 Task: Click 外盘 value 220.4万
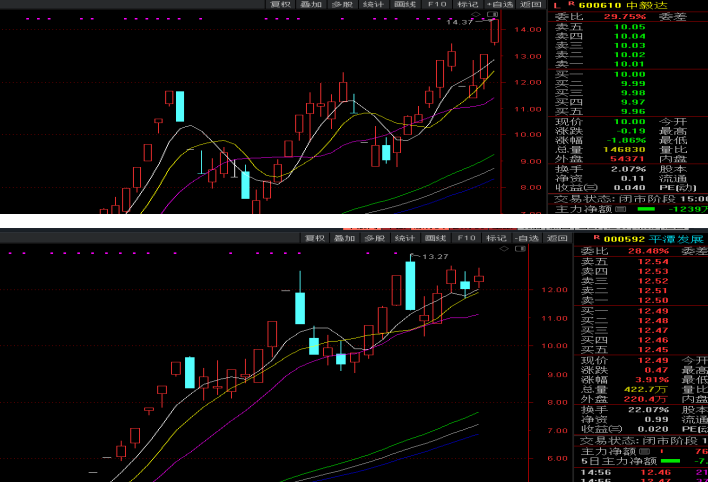[645, 399]
